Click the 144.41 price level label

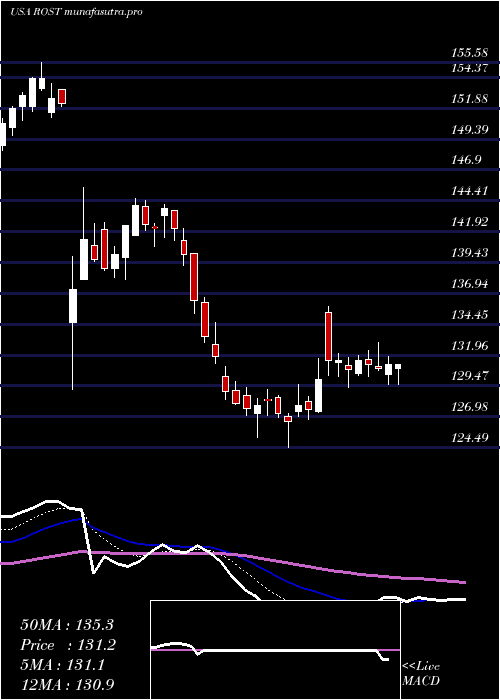click(469, 191)
